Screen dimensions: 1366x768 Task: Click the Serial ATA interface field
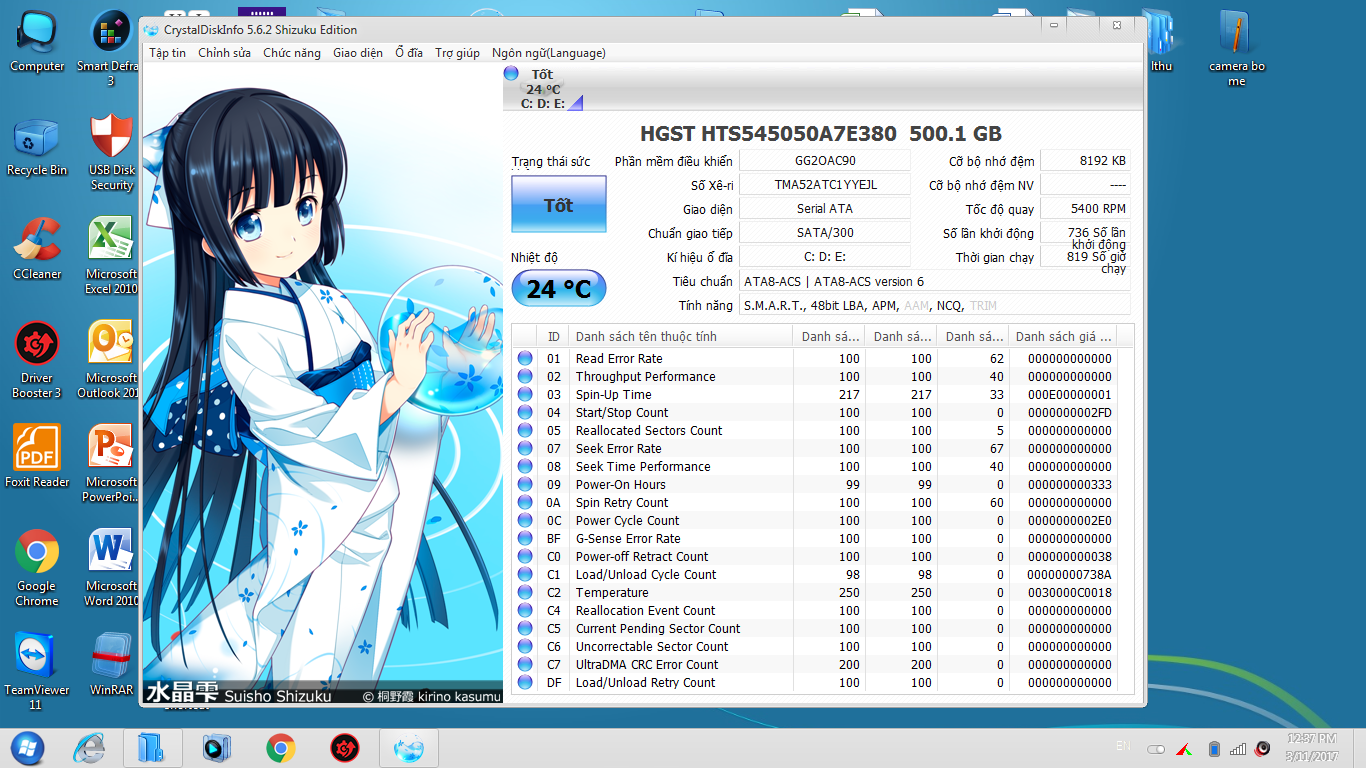point(825,209)
